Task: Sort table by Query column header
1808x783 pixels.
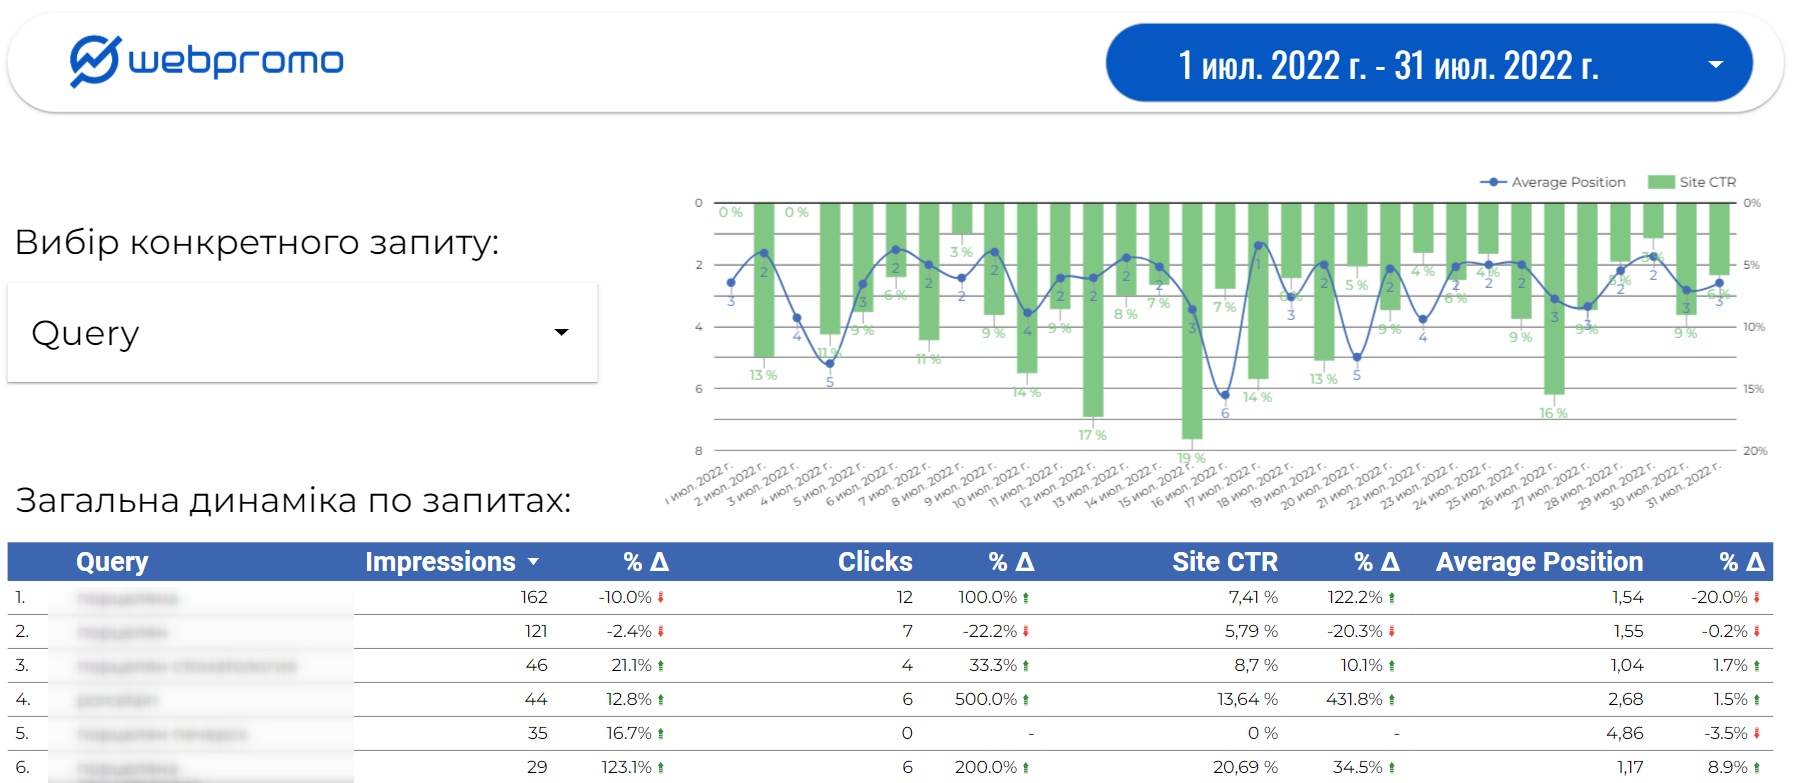Action: [112, 562]
